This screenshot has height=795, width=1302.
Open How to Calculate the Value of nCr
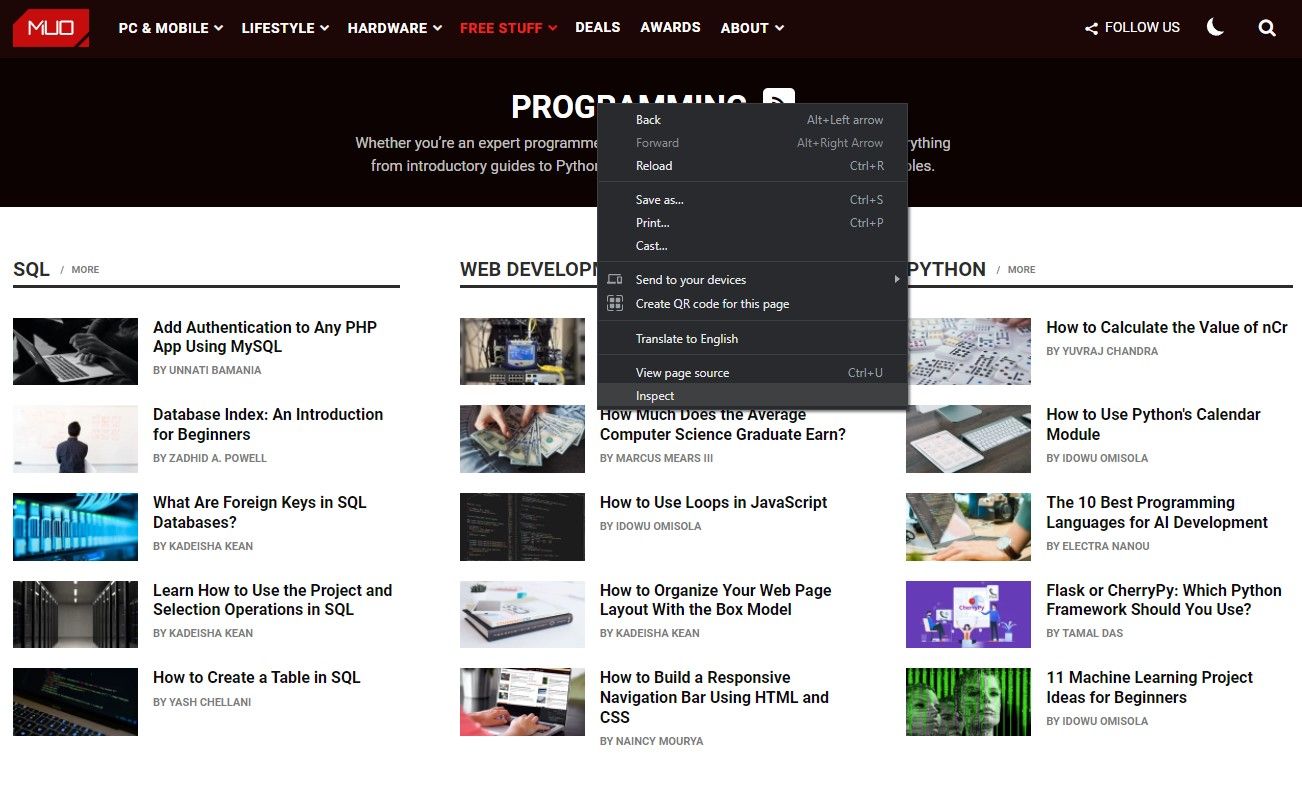pyautogui.click(x=1167, y=328)
